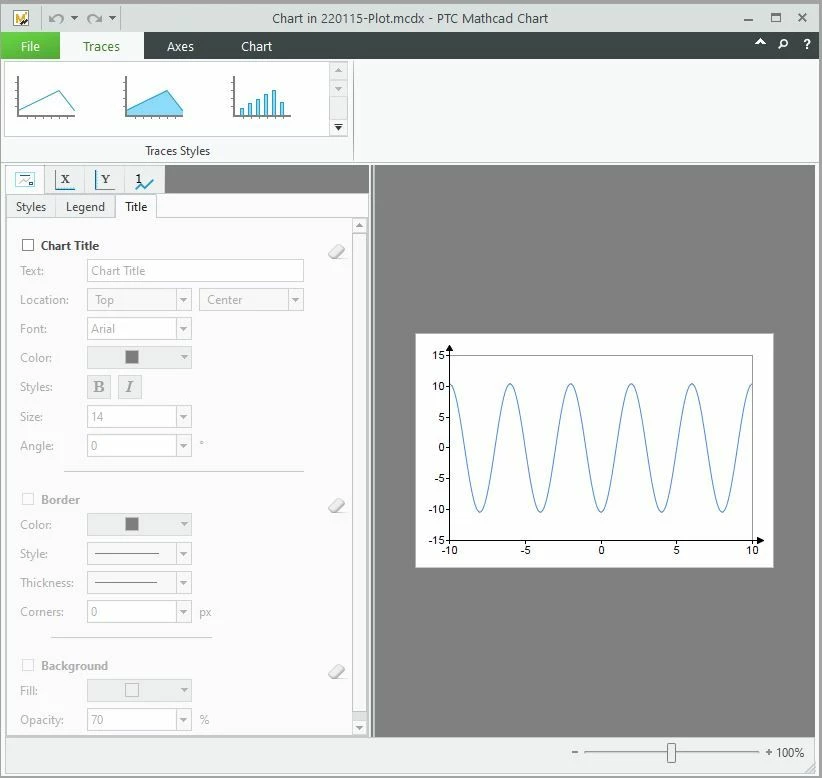Image resolution: width=822 pixels, height=778 pixels.
Task: Reset Background settings with eraser icon
Action: pyautogui.click(x=337, y=672)
